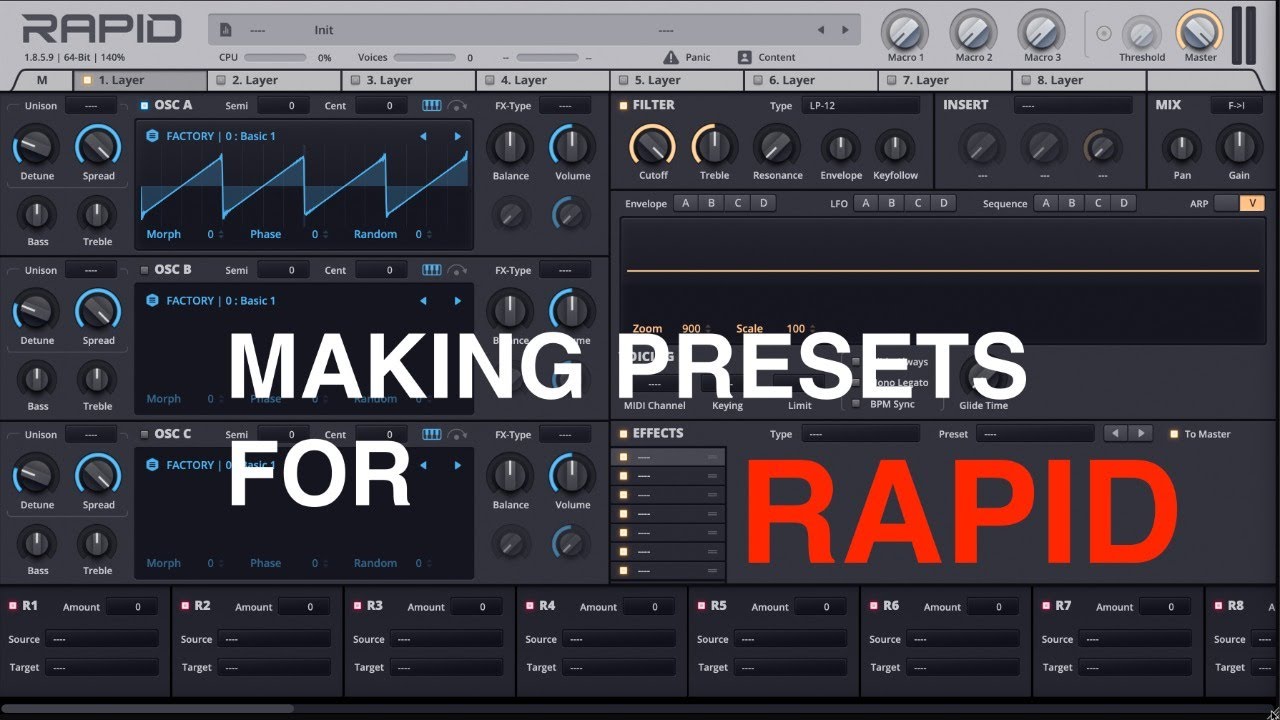The width and height of the screenshot is (1280, 720).
Task: Click the OSC A wavetable stack icon
Action: [x=152, y=136]
